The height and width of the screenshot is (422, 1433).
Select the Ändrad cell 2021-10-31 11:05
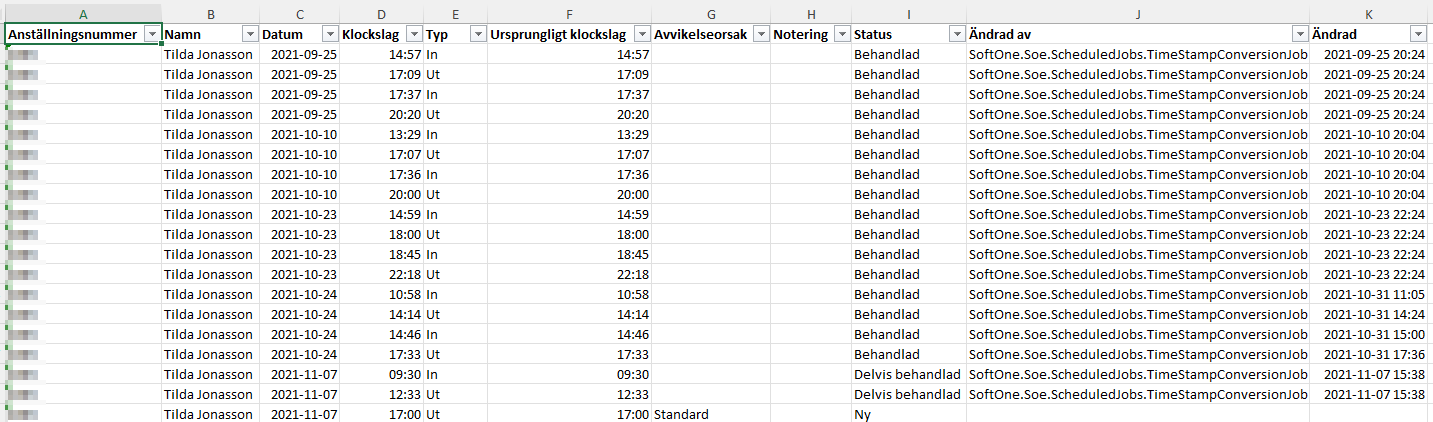pos(1369,294)
